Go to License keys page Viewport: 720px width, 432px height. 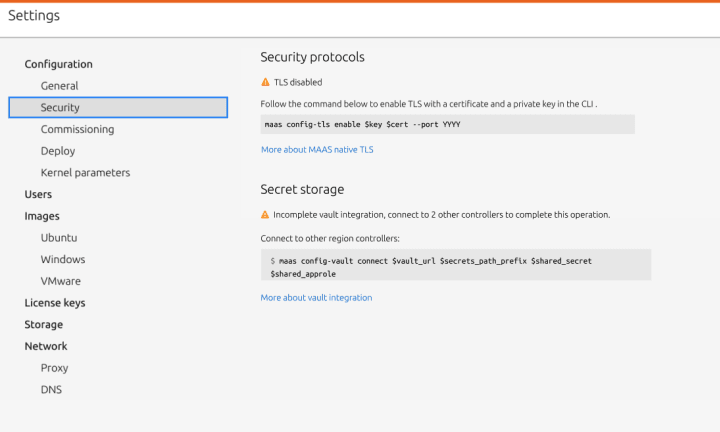point(55,303)
